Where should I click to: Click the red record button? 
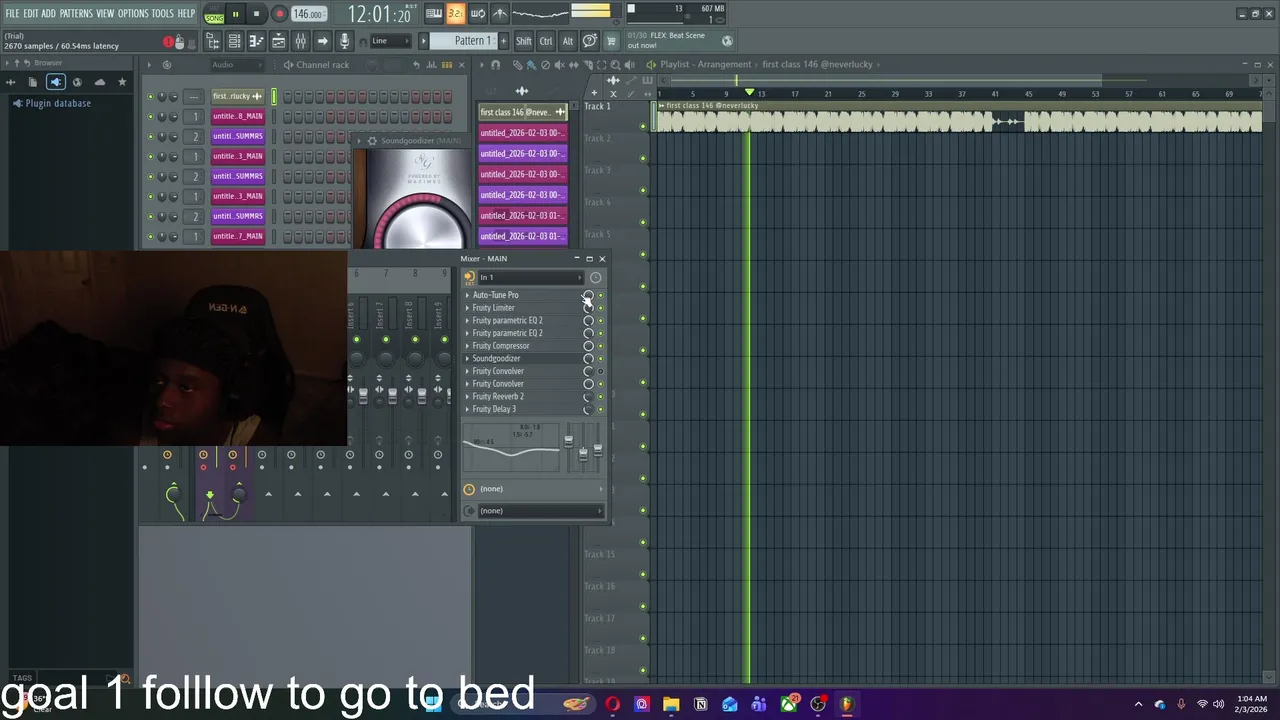(279, 14)
